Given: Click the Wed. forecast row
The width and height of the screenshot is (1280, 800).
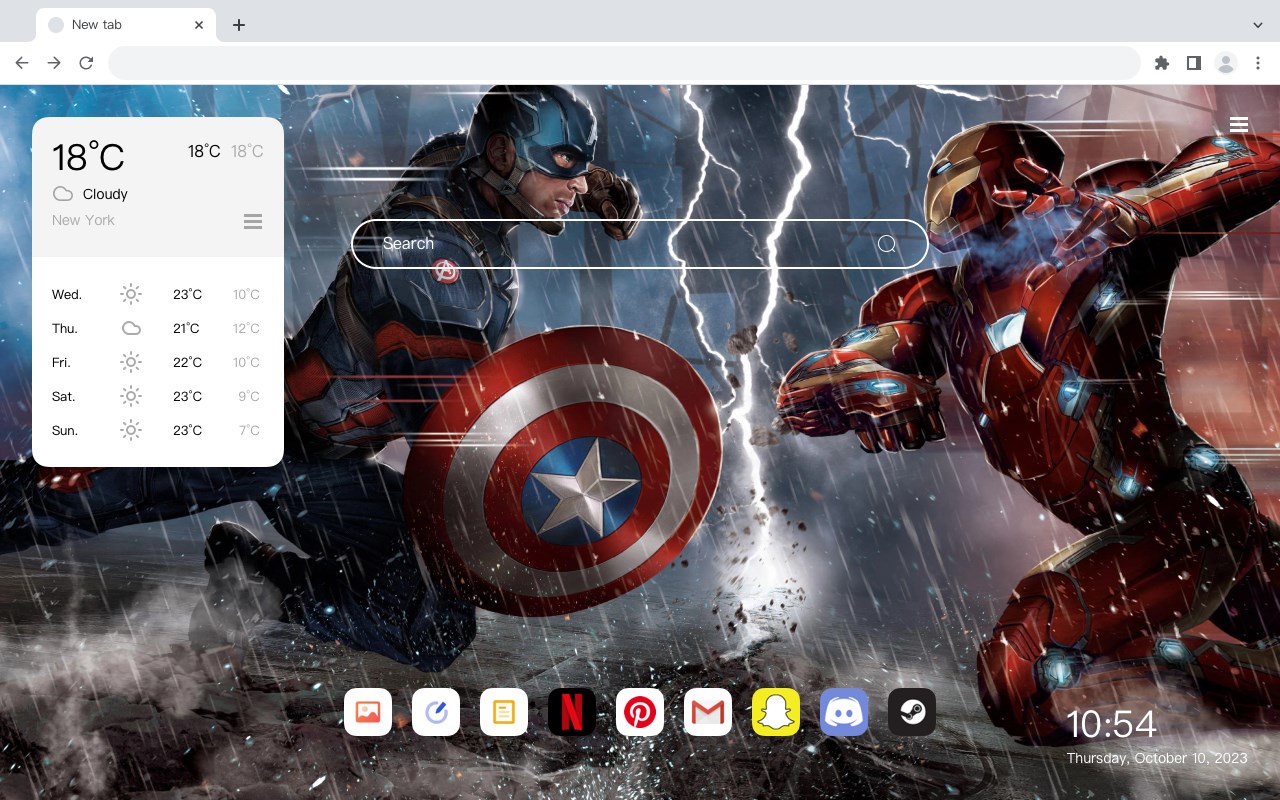Looking at the screenshot, I should [x=157, y=294].
